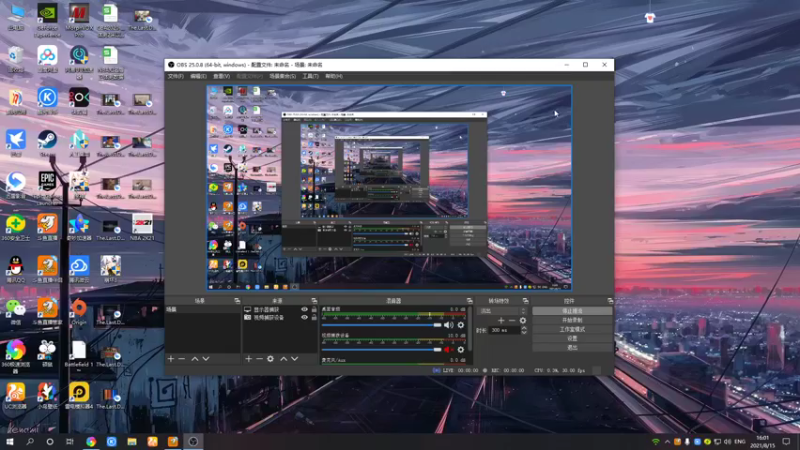Click the 退出 exit button

pyautogui.click(x=572, y=347)
